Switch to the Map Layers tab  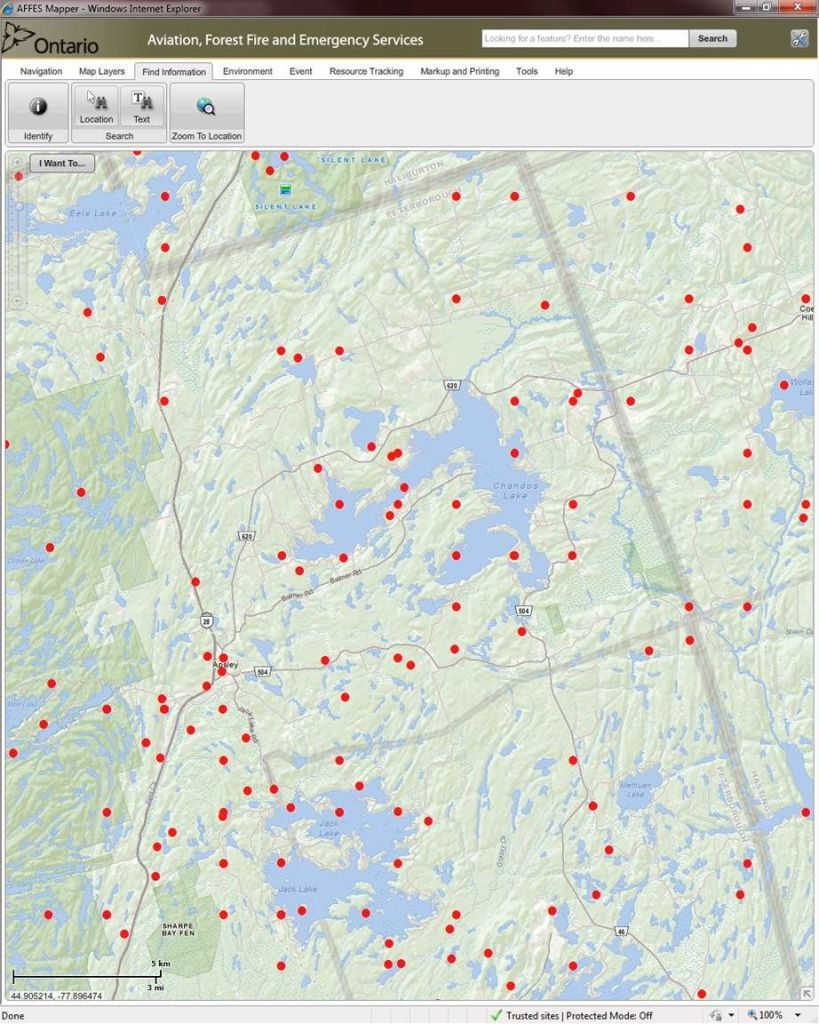pos(102,72)
